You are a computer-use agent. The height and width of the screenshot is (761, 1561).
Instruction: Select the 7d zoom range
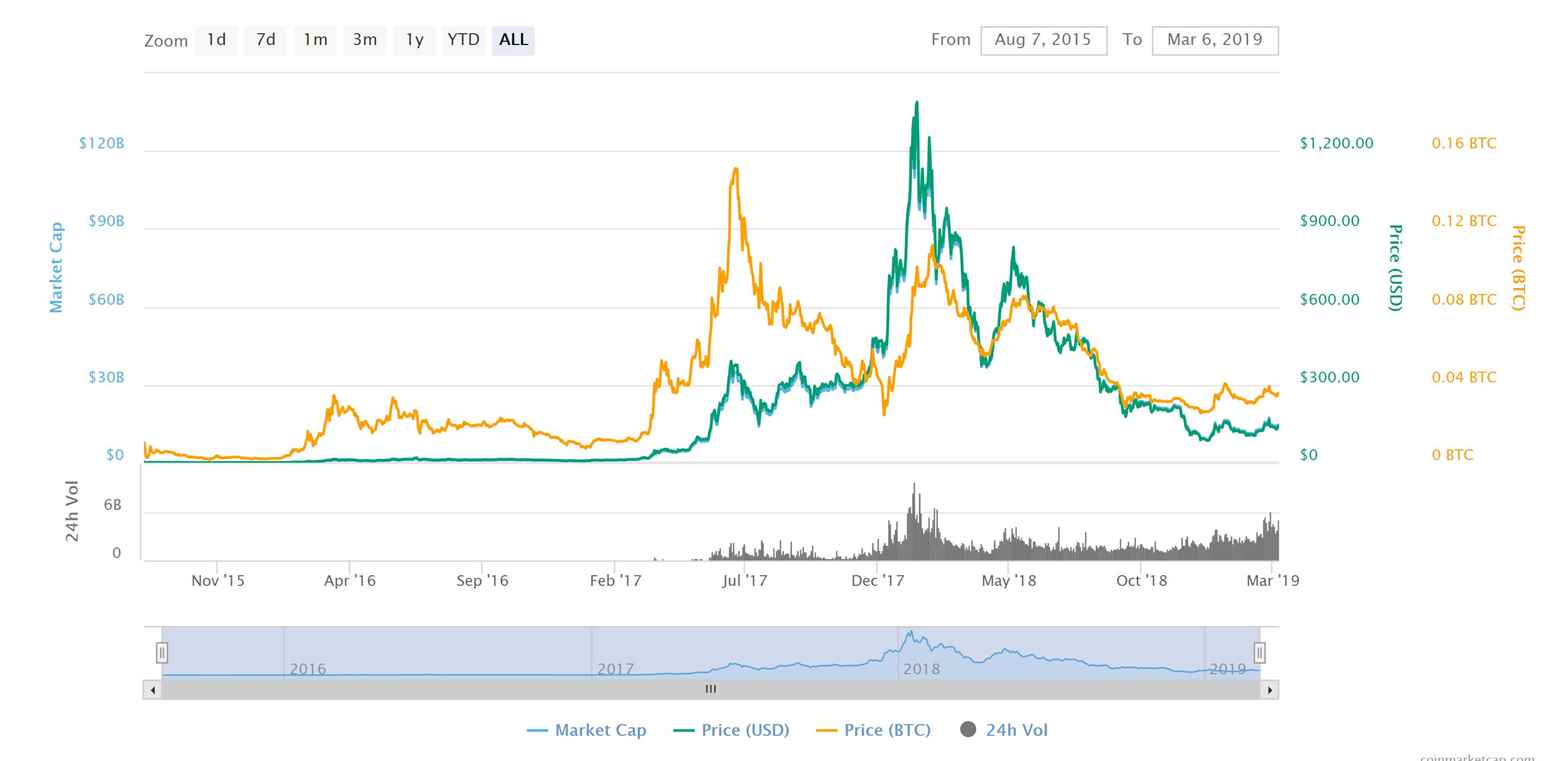265,40
